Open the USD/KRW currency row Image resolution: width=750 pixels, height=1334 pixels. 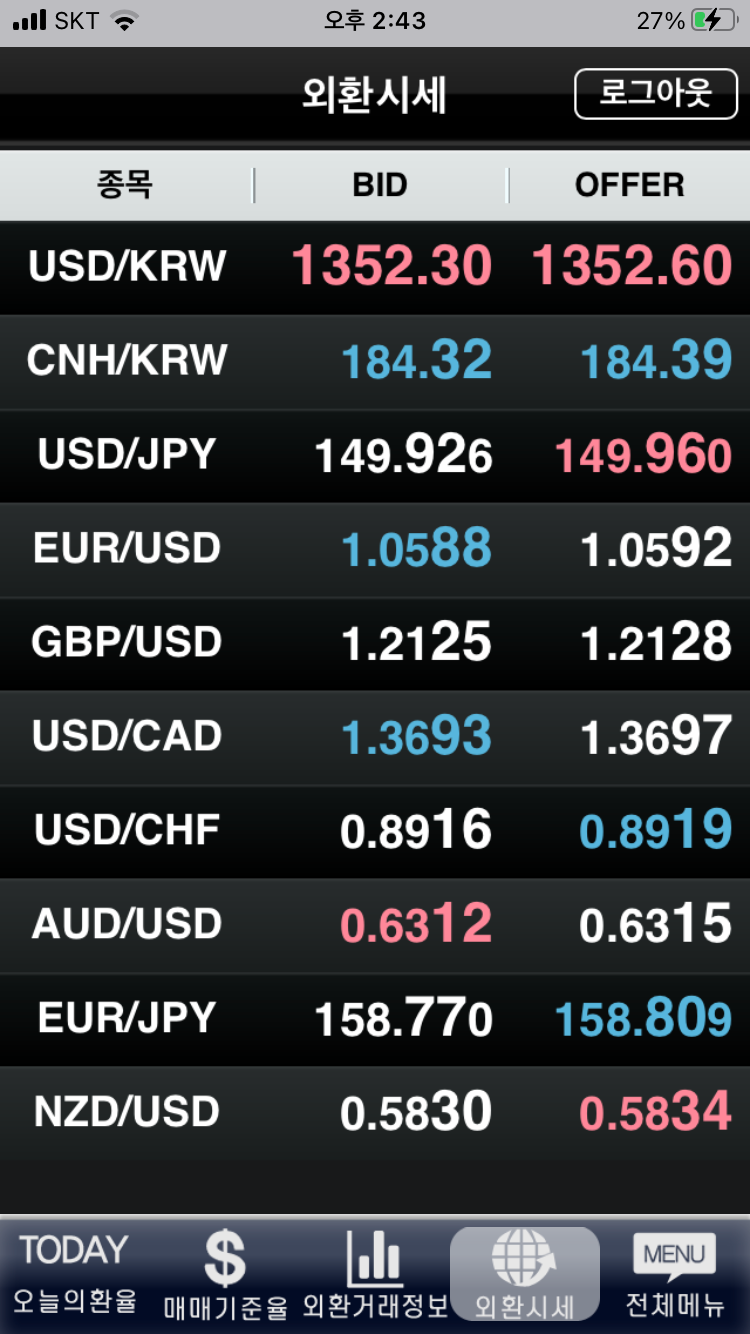tap(375, 267)
